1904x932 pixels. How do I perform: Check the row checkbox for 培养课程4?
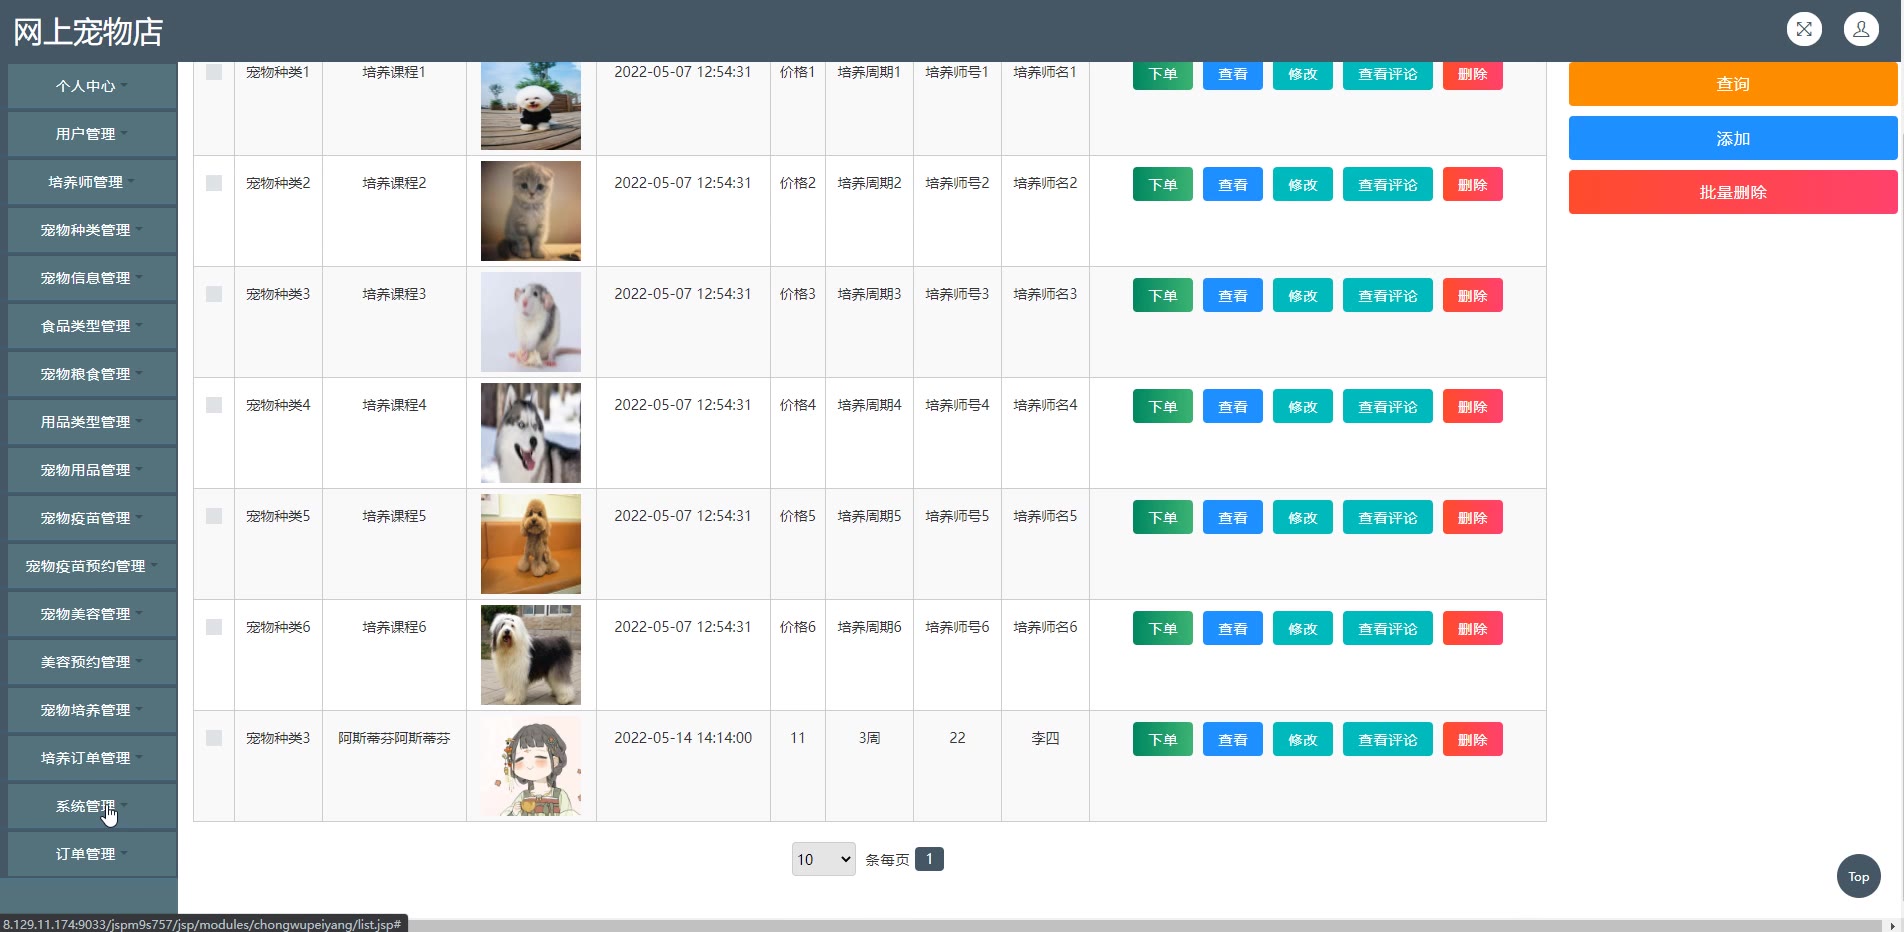(x=214, y=405)
